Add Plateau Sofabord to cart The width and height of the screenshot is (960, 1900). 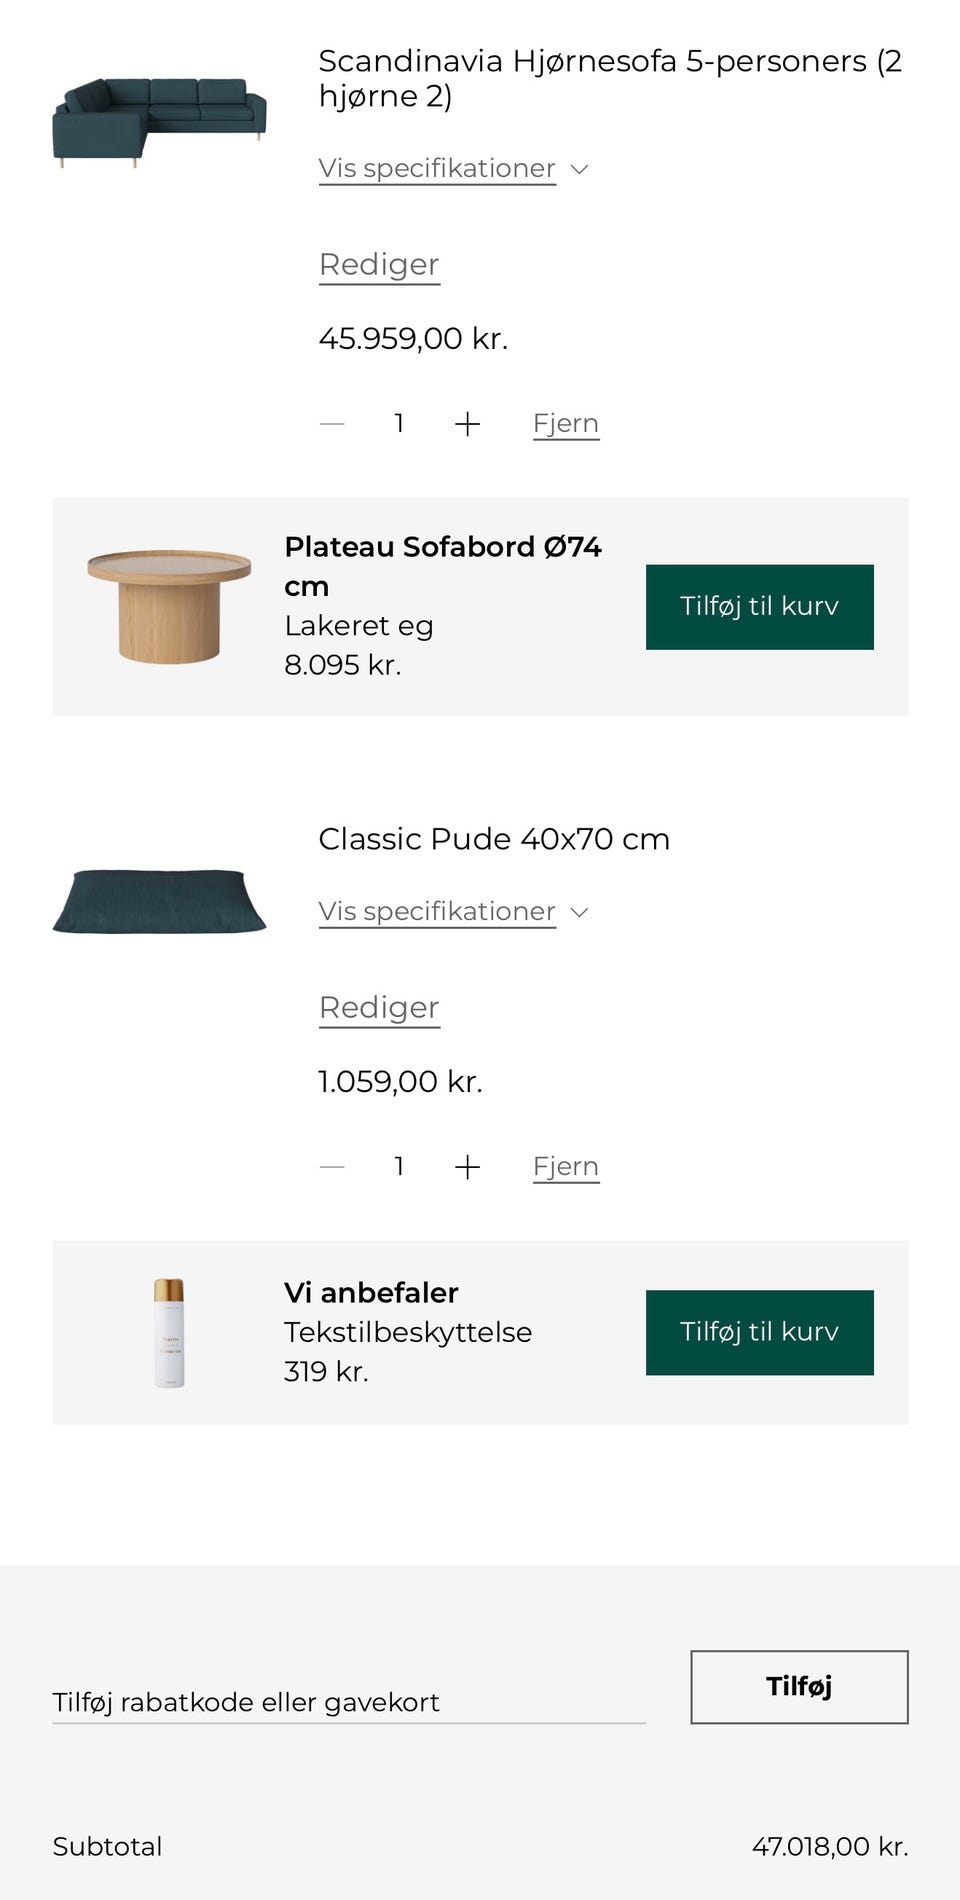tap(759, 606)
